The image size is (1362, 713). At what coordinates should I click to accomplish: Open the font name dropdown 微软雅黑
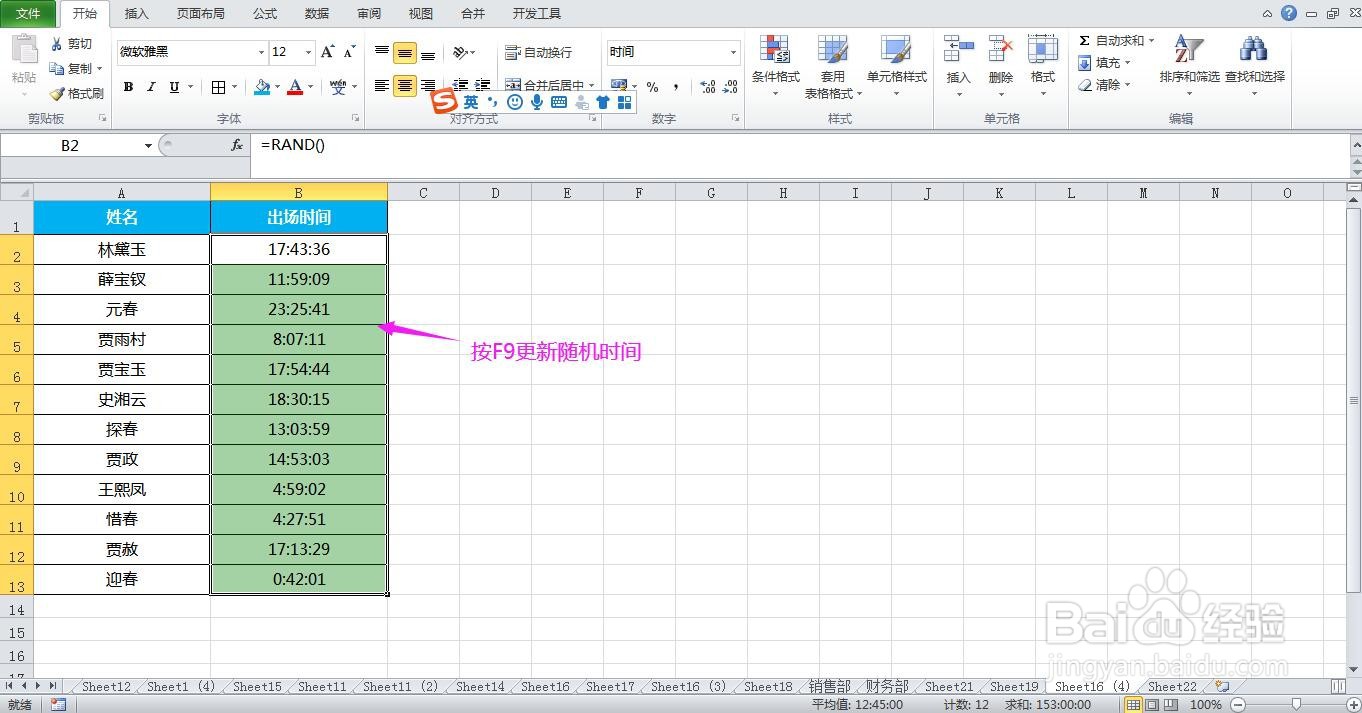point(261,52)
